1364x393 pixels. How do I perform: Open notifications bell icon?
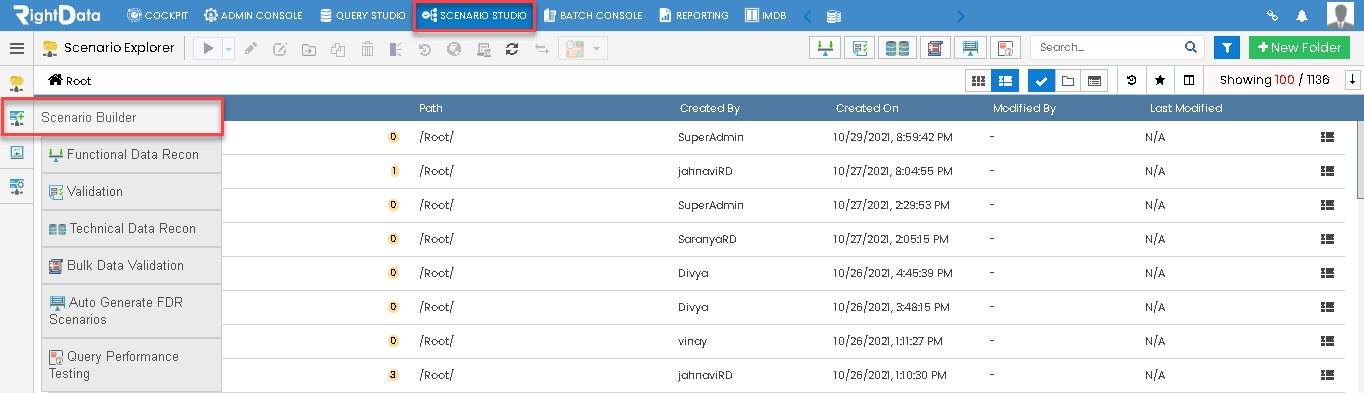(x=1302, y=16)
